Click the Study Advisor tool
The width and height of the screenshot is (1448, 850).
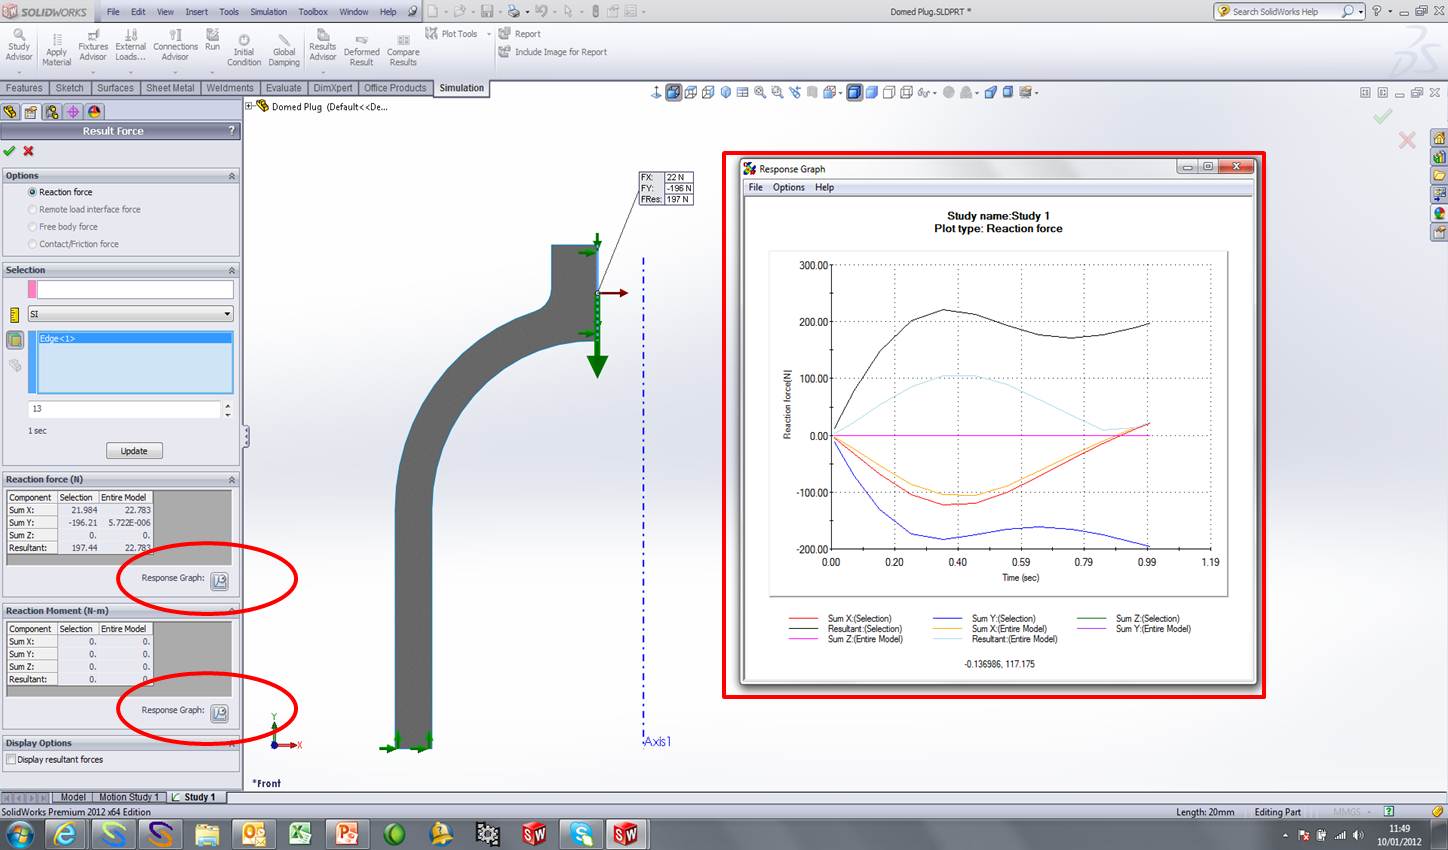tap(19, 44)
